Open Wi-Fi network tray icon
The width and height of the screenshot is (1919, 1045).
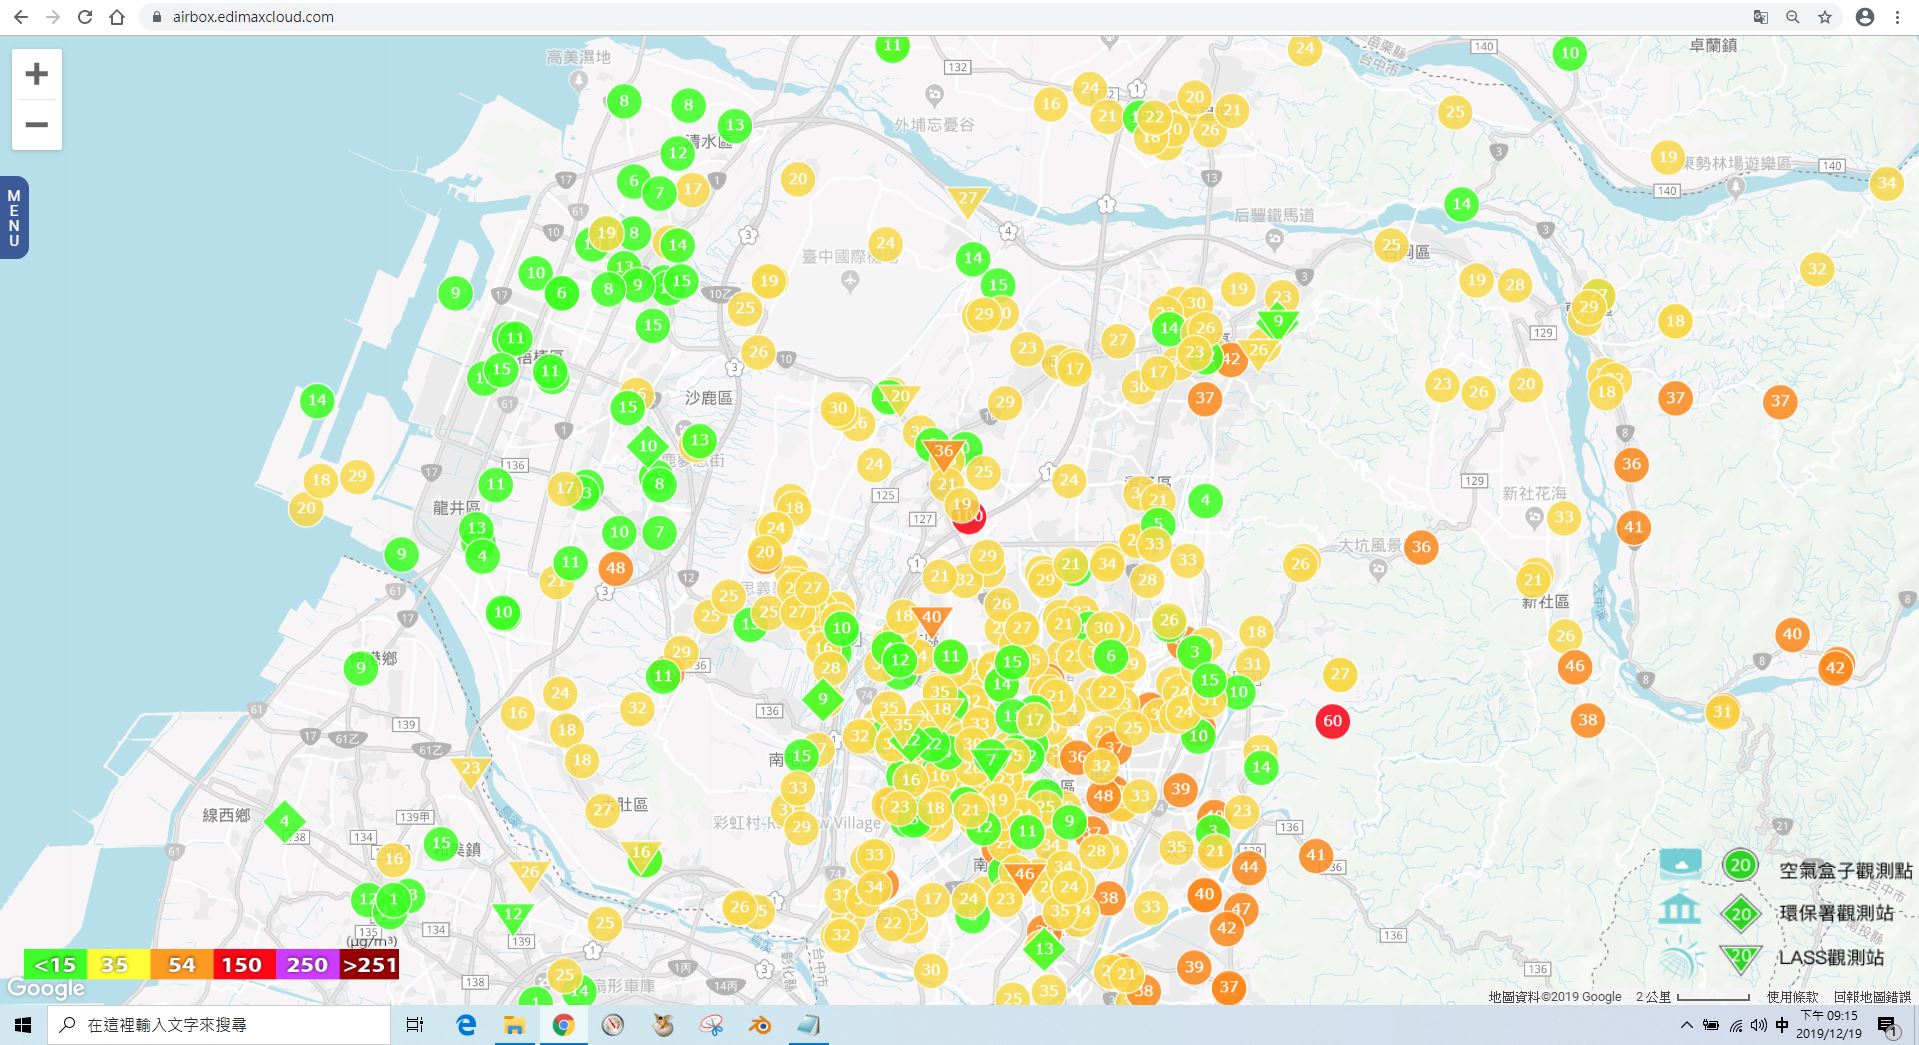(1736, 1025)
